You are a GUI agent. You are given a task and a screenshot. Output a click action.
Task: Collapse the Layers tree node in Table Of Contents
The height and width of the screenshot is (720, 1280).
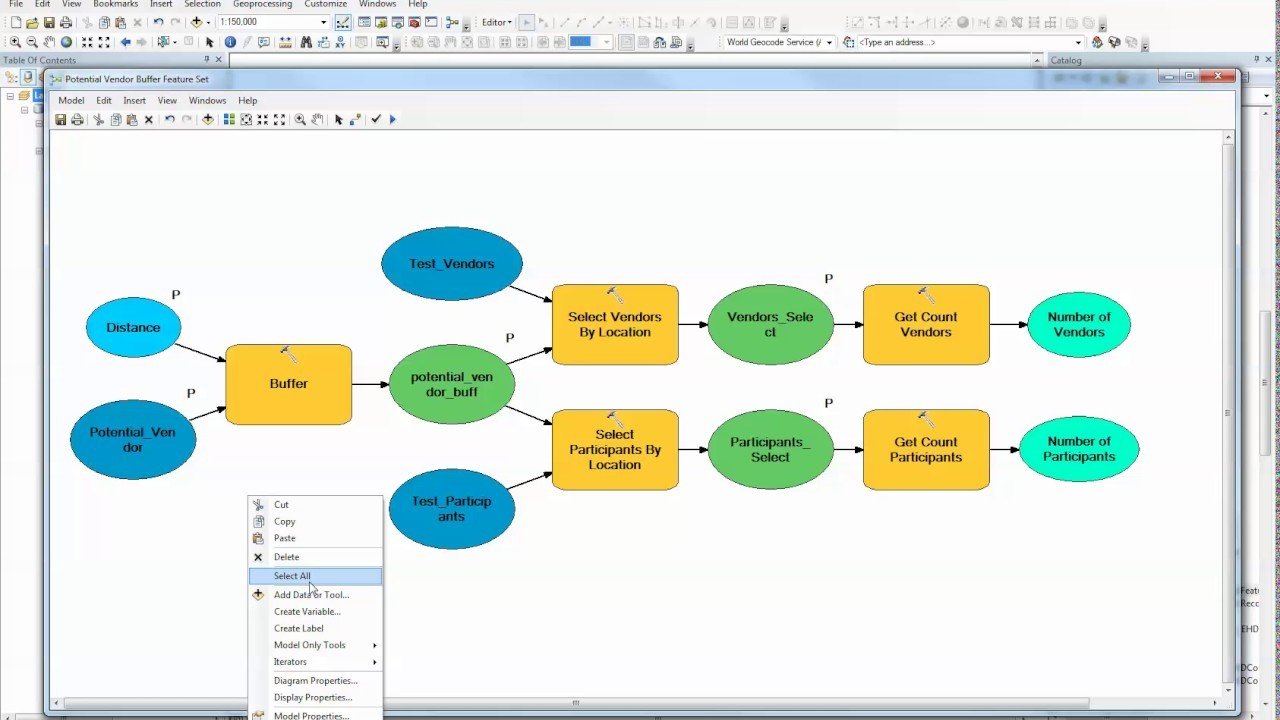click(x=10, y=96)
